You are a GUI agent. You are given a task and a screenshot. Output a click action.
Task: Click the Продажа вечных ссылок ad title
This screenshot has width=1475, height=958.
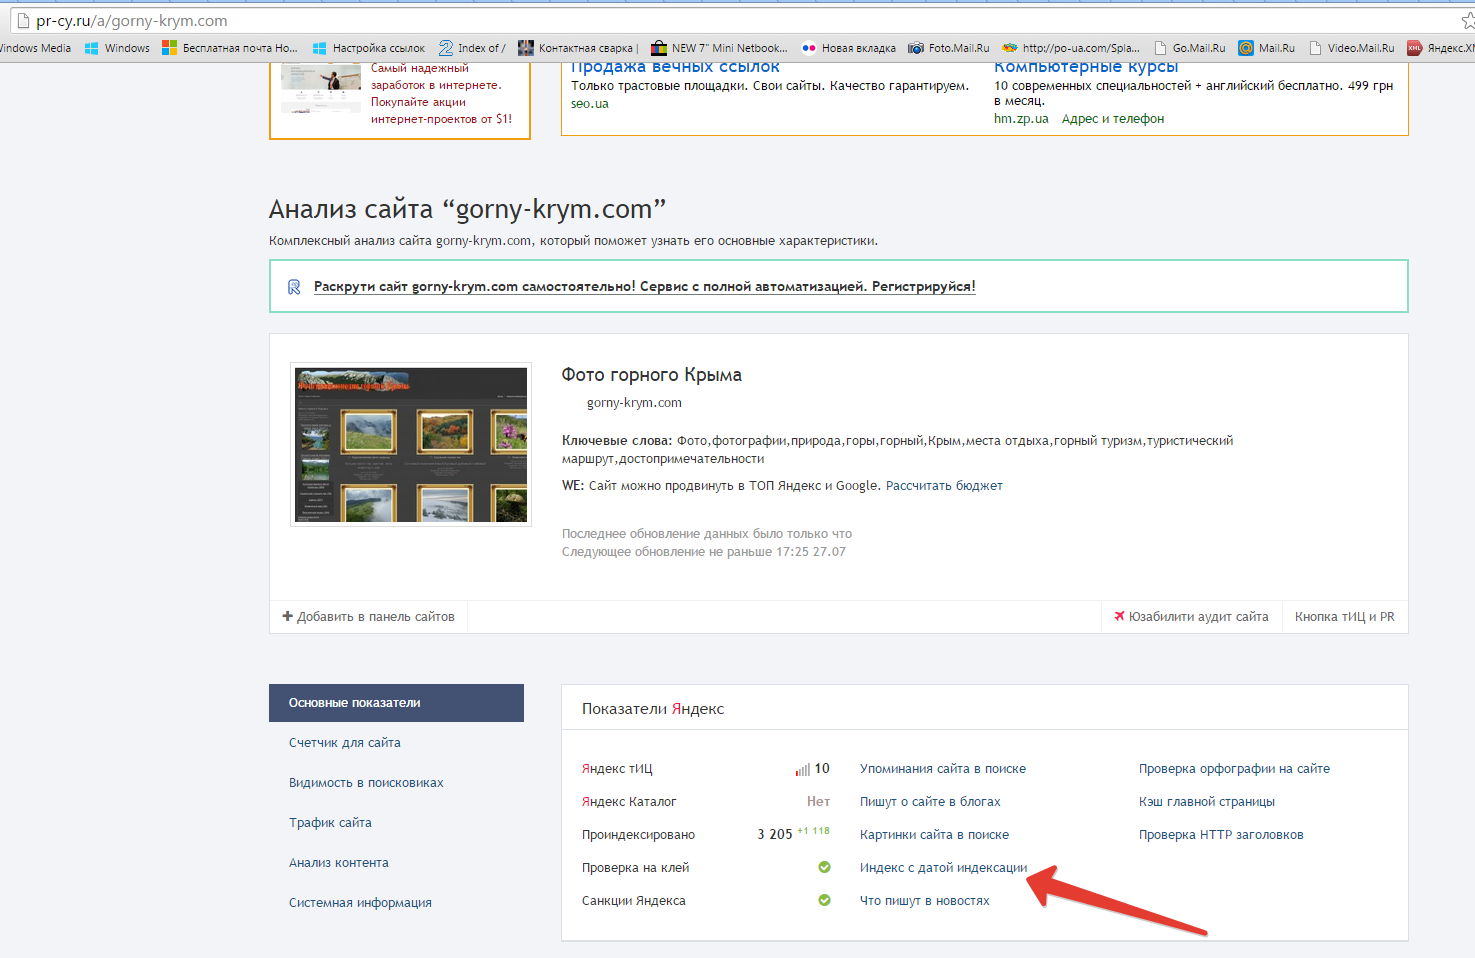675,68
